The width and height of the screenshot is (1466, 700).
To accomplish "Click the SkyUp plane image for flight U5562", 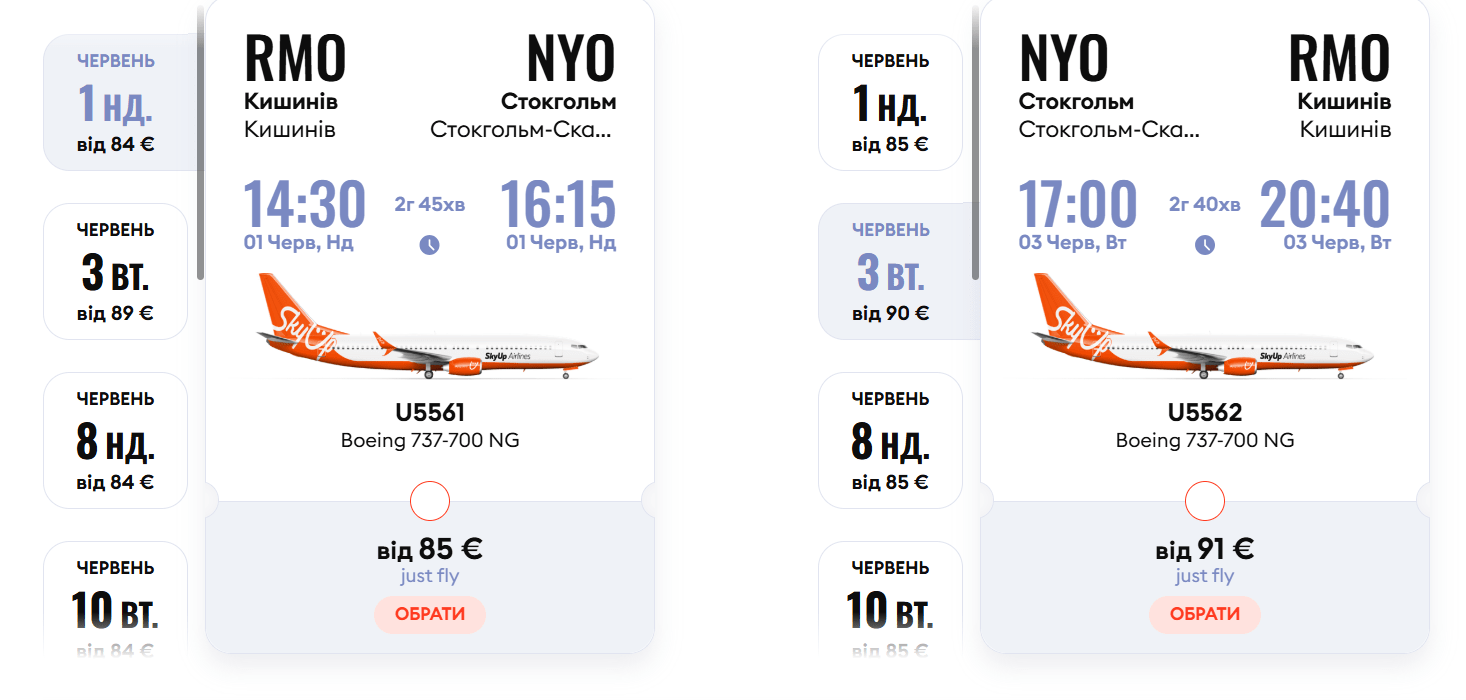I will click(x=1204, y=326).
